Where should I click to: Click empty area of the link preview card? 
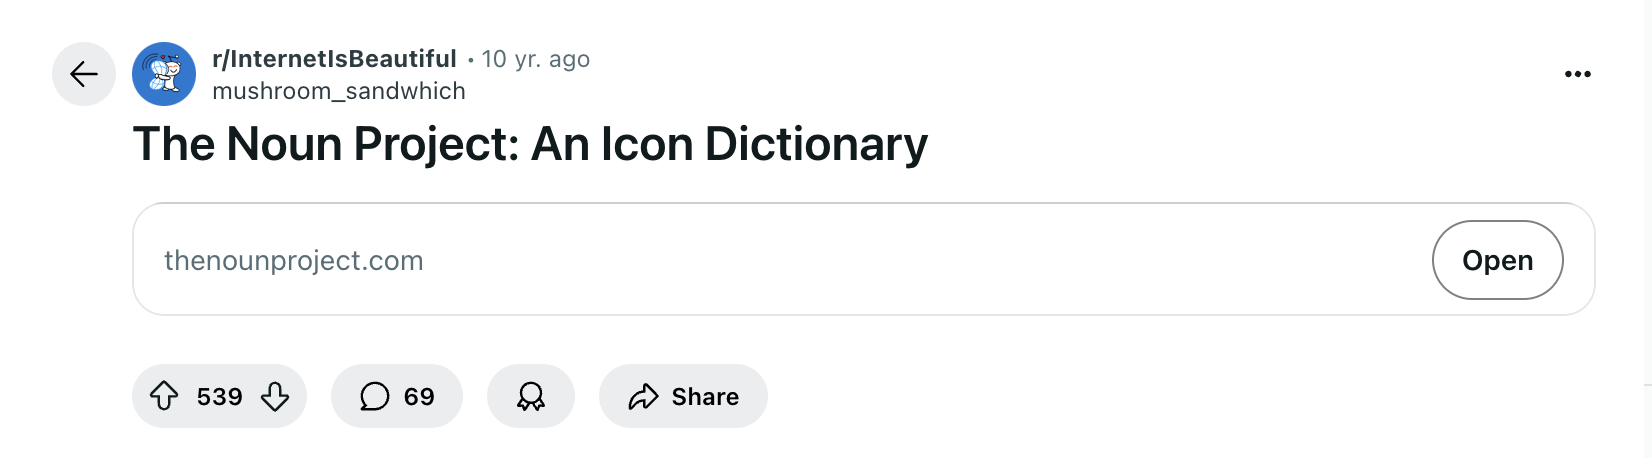tap(900, 260)
